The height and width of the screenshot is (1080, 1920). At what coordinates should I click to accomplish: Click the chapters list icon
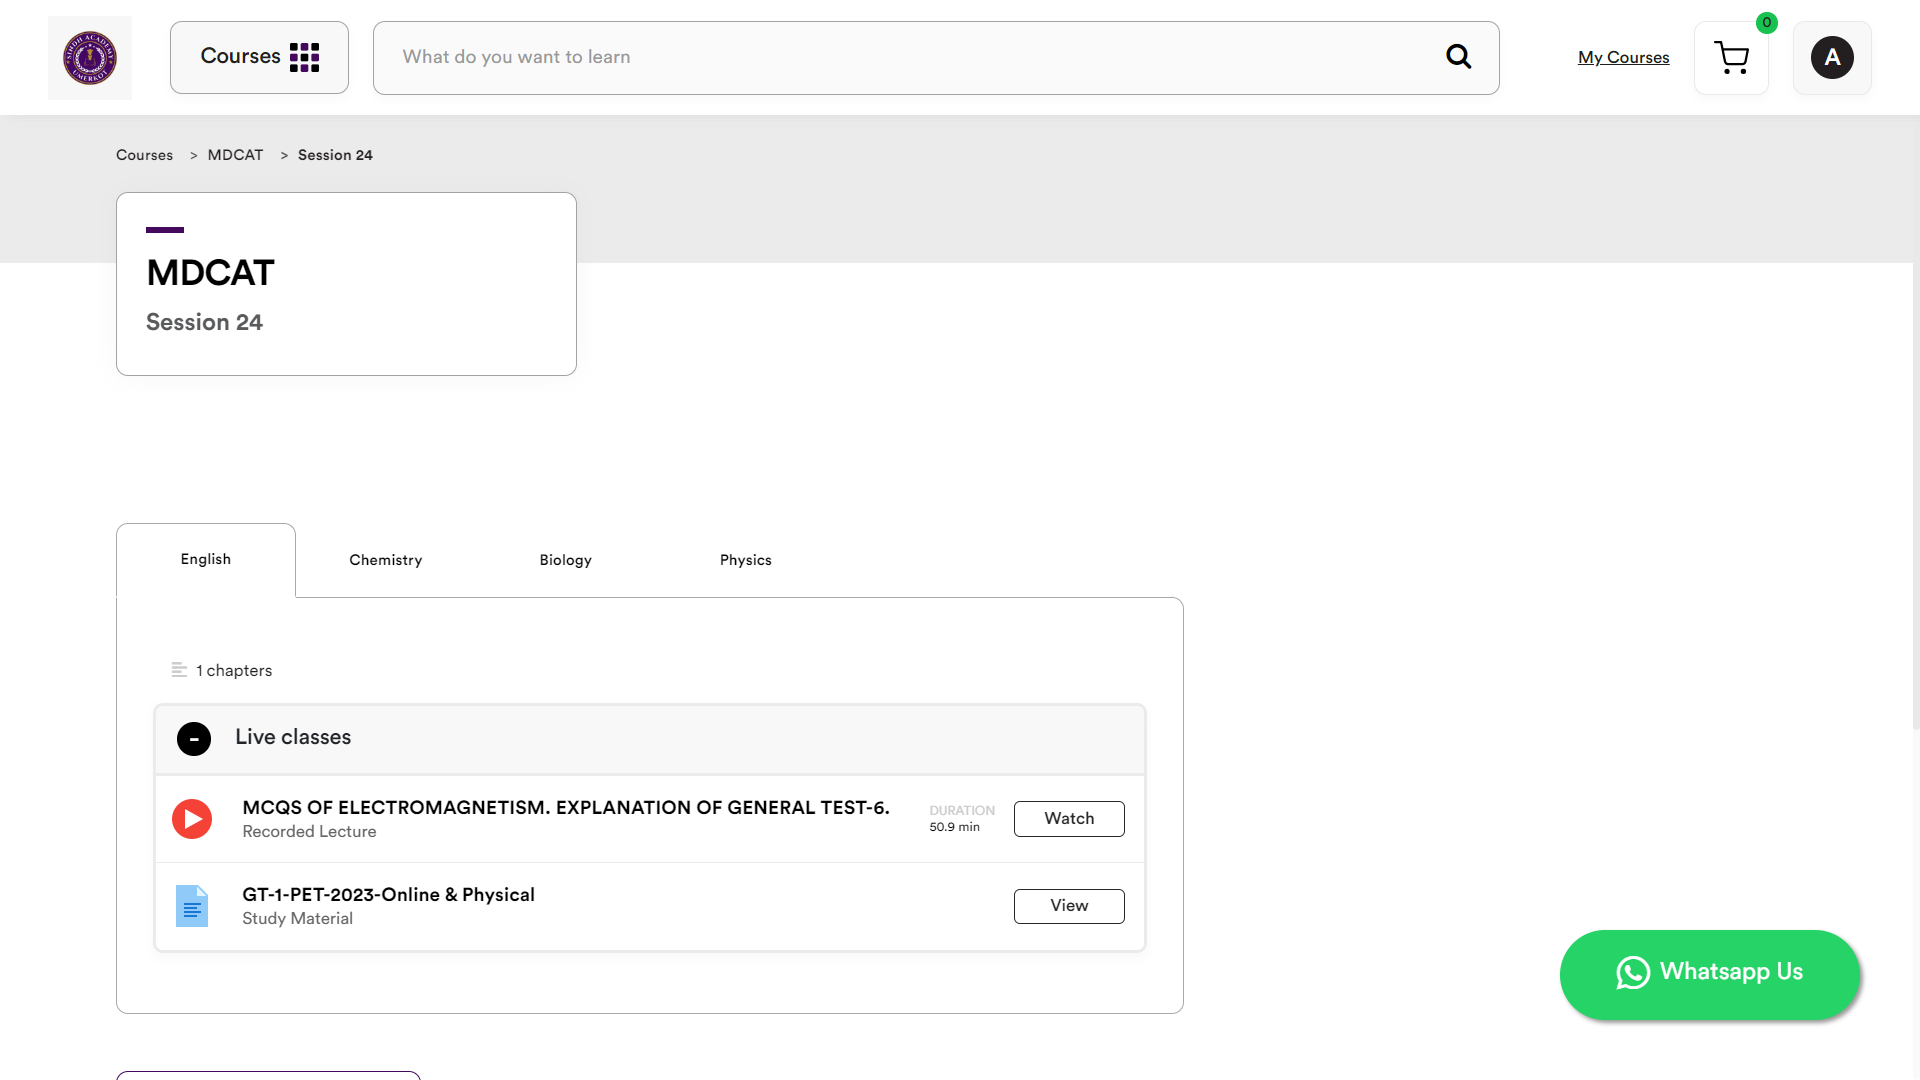(x=179, y=670)
